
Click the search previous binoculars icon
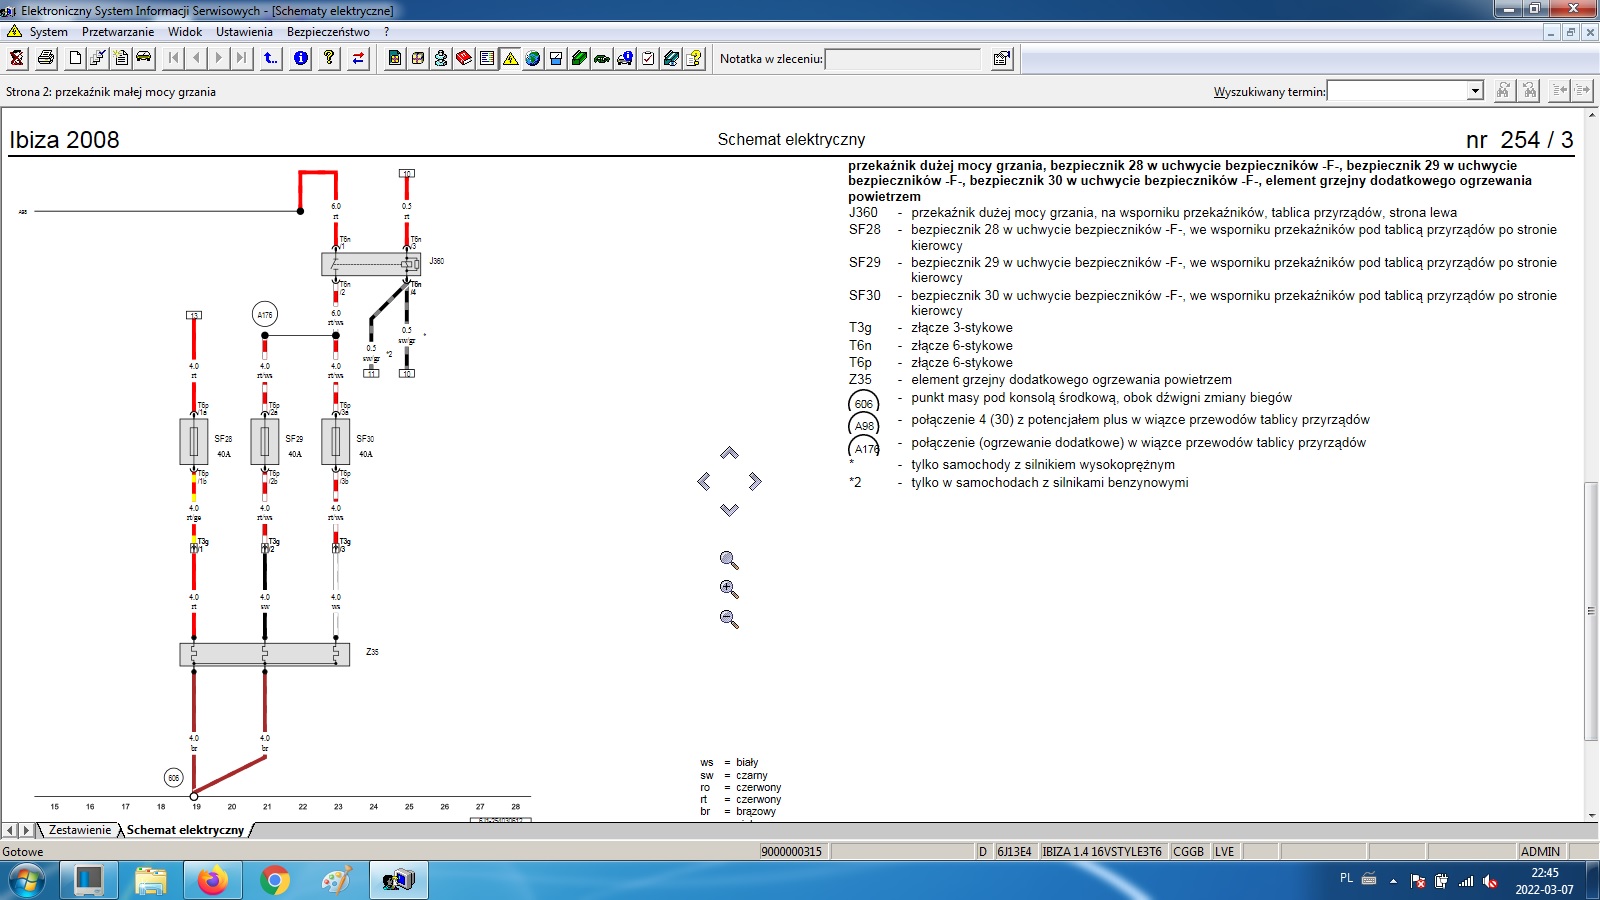[1529, 91]
